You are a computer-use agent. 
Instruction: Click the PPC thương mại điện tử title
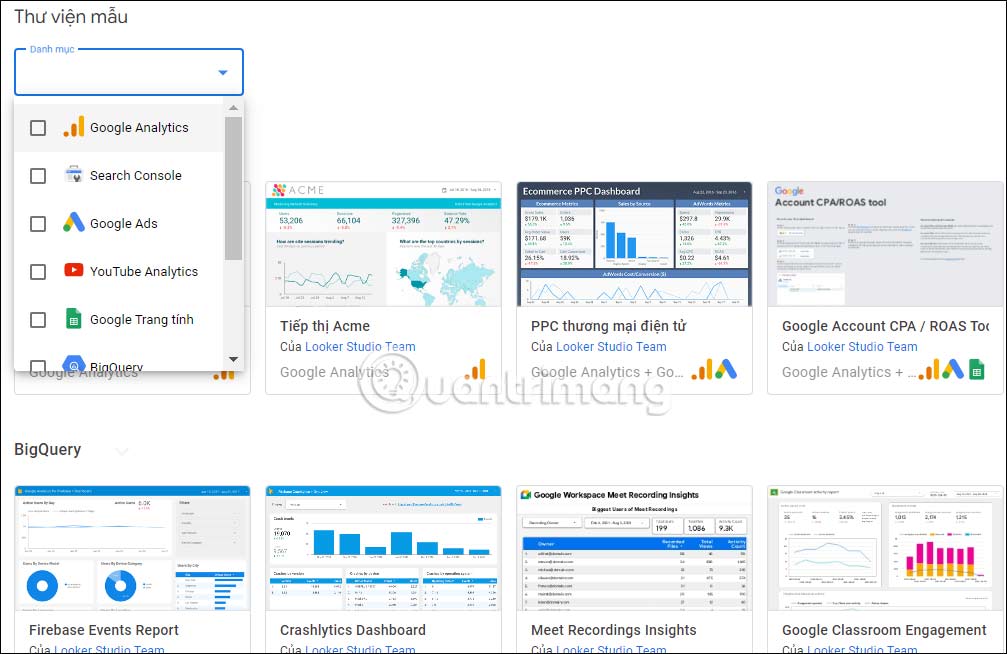609,326
